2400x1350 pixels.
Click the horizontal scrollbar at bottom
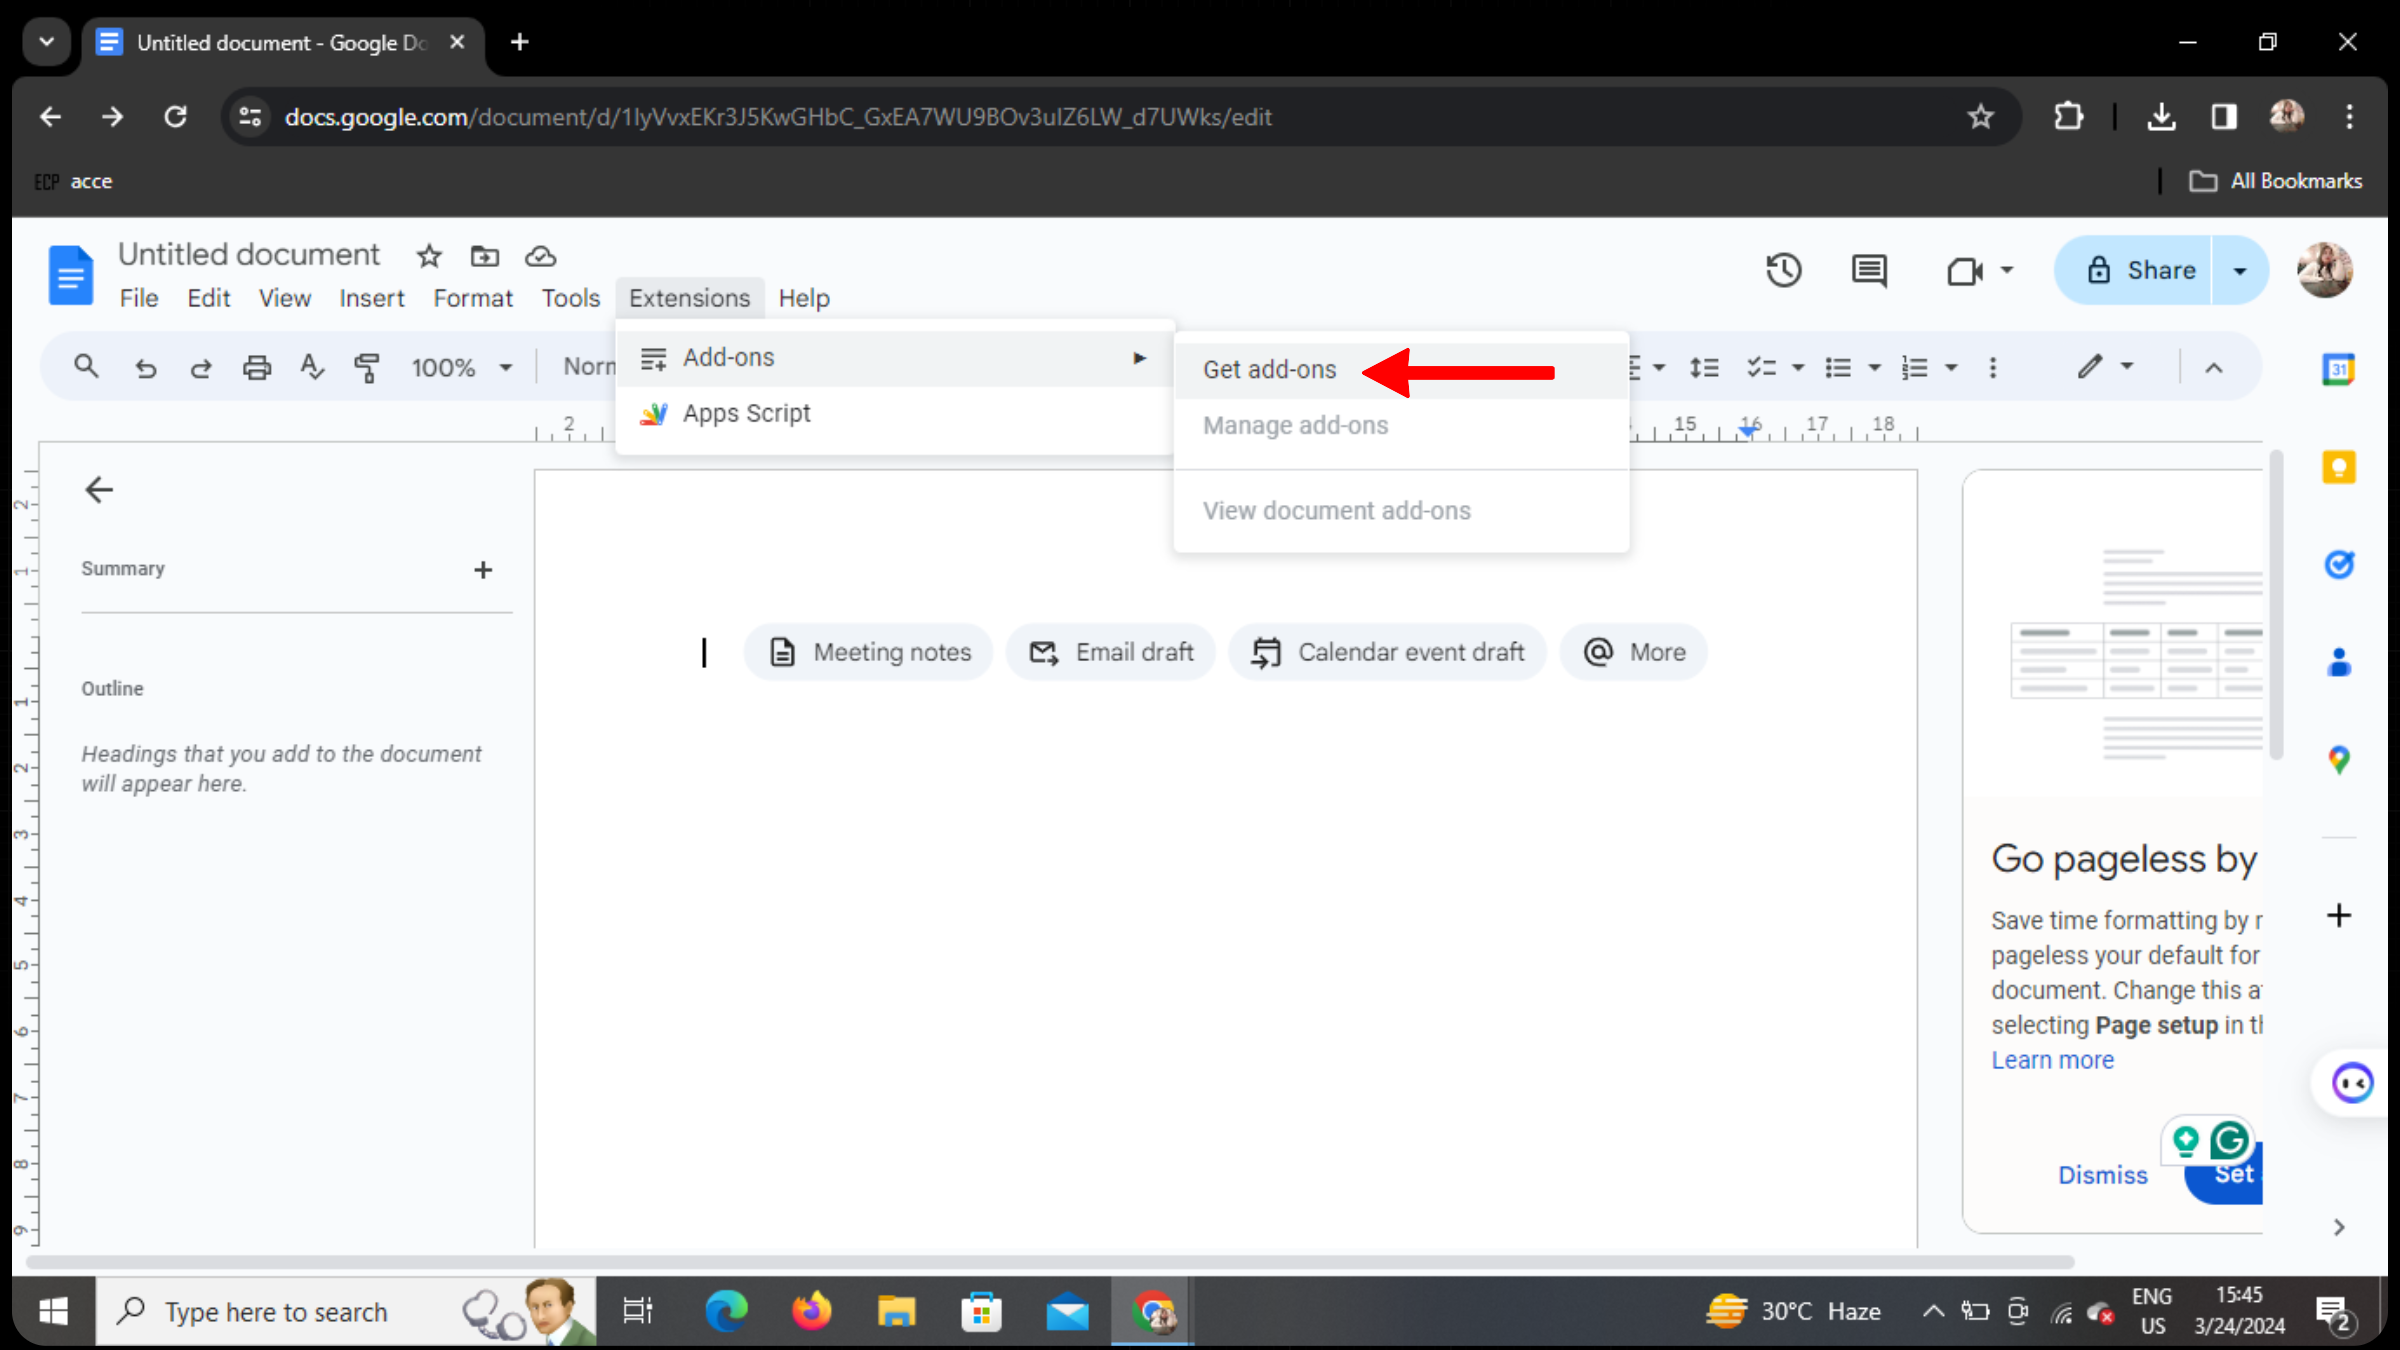[1050, 1262]
